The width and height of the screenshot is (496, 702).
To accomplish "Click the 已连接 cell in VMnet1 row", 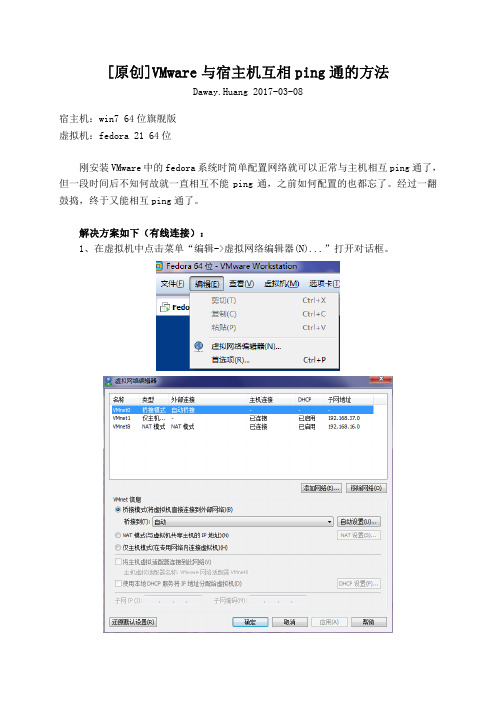I will tap(258, 418).
